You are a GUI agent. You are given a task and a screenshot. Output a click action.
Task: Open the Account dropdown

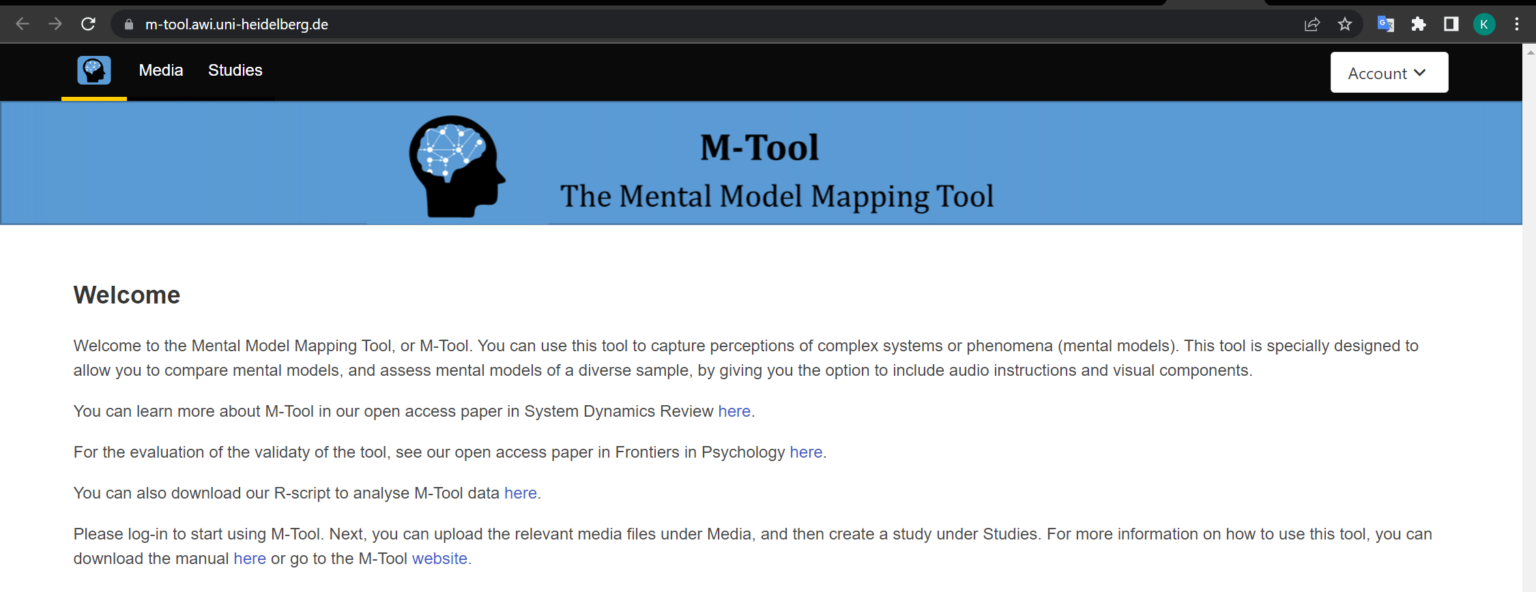[1388, 72]
